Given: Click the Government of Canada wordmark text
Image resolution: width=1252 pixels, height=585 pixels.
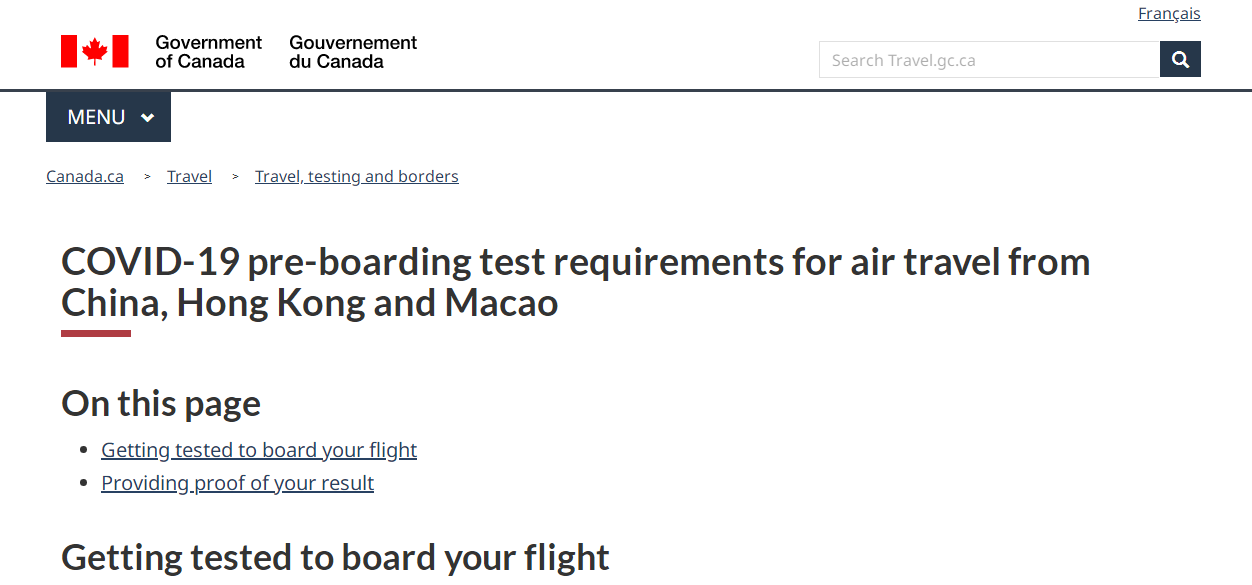Looking at the screenshot, I should point(208,52).
